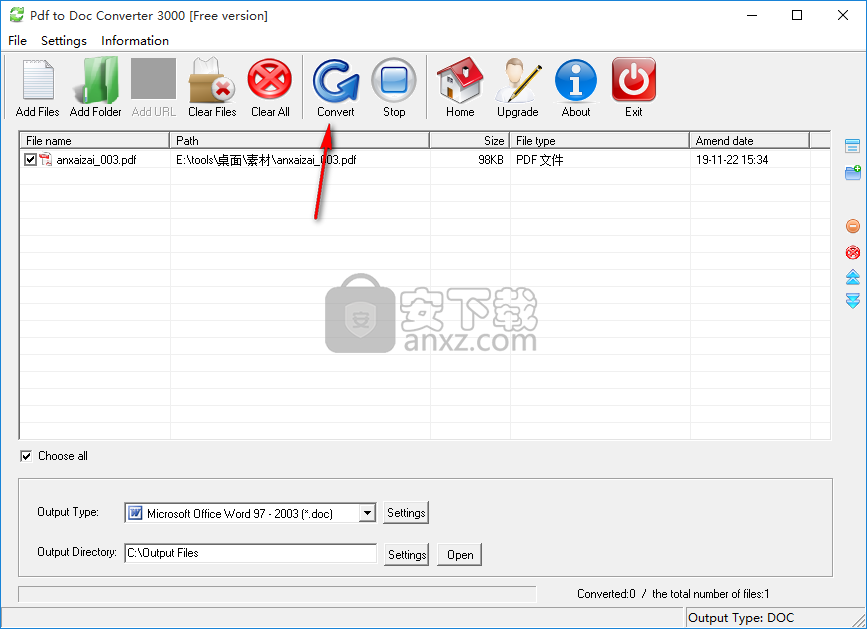Click the Output Type: DOC status entry

pos(741,618)
